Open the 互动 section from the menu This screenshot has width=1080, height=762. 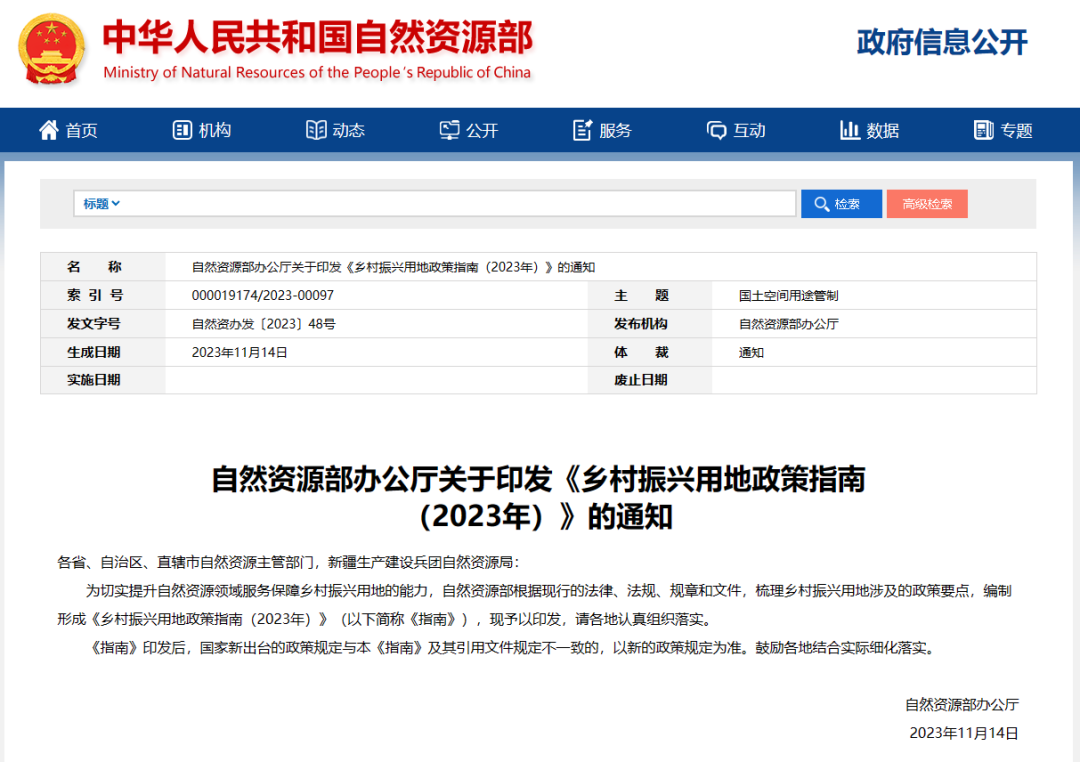pyautogui.click(x=735, y=129)
